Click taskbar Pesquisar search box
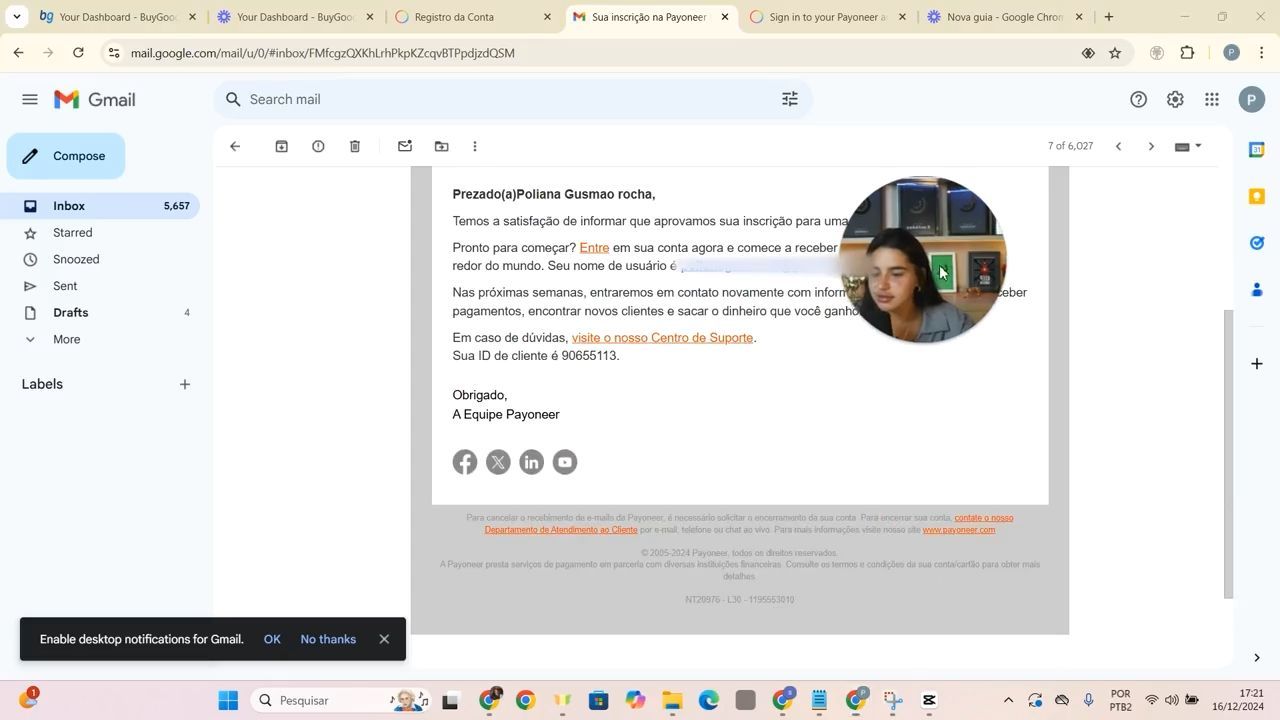The width and height of the screenshot is (1280, 720). (x=340, y=701)
